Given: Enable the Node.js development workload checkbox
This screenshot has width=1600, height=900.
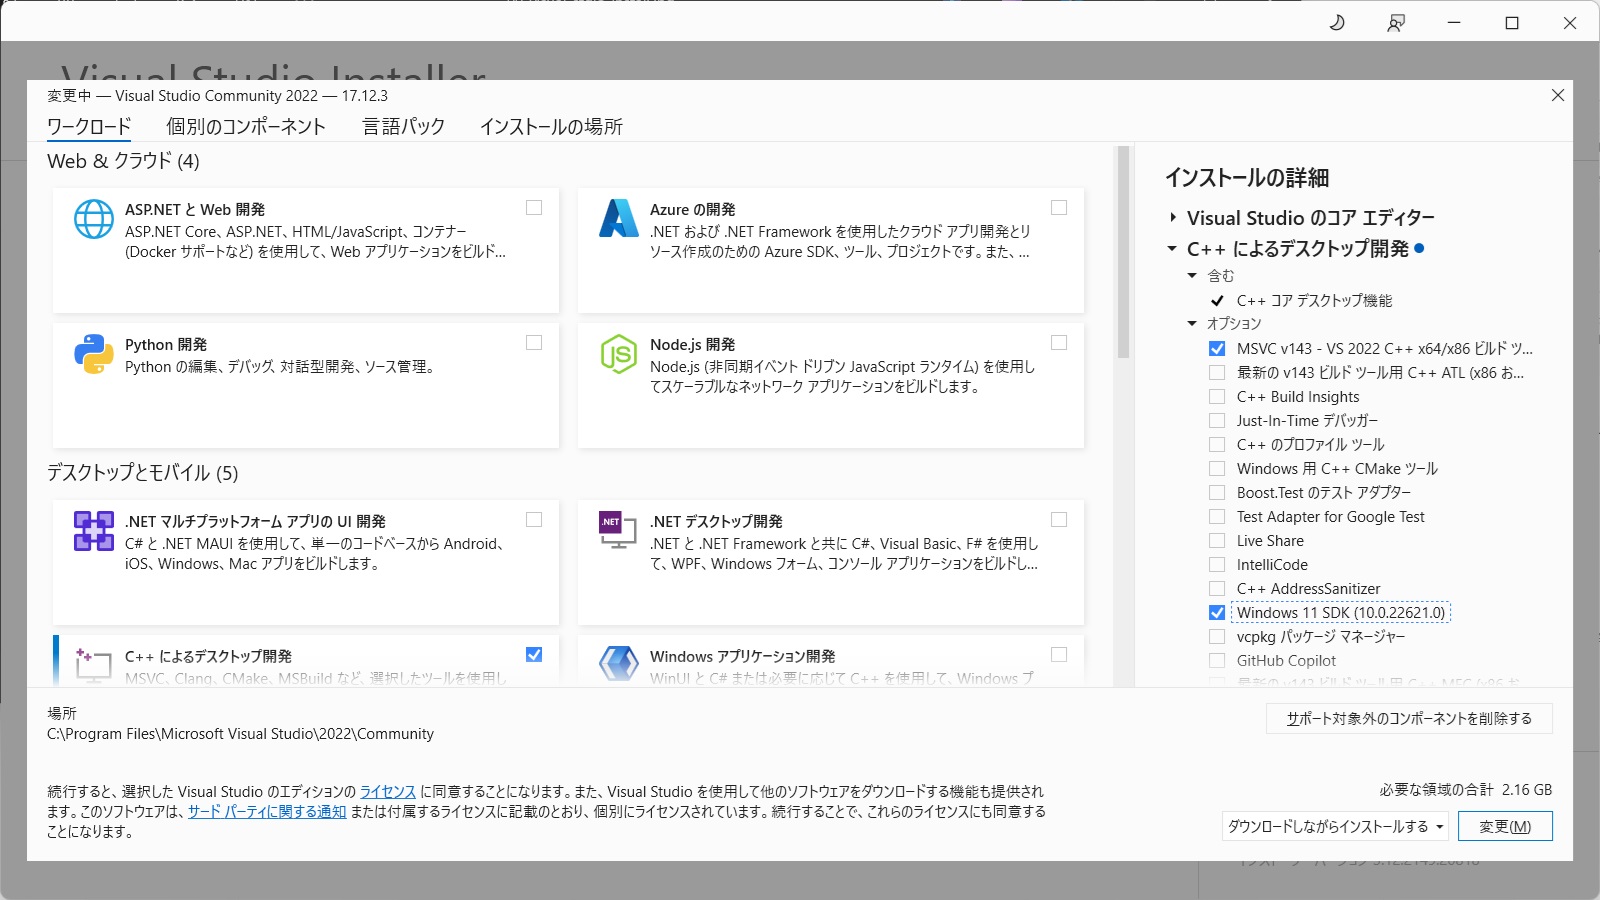Looking at the screenshot, I should click(1059, 343).
